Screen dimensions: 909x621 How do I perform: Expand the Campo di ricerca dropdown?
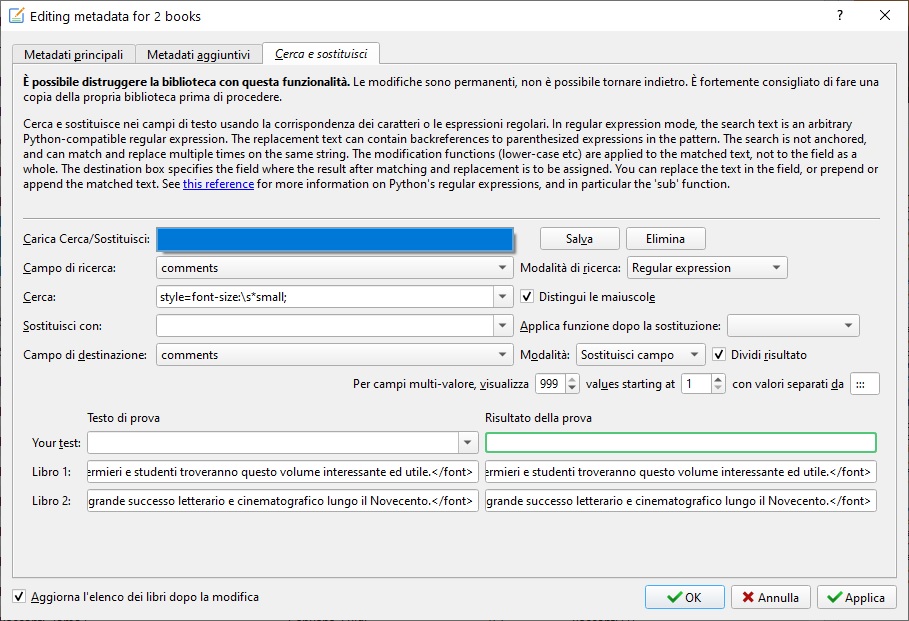coord(334,268)
